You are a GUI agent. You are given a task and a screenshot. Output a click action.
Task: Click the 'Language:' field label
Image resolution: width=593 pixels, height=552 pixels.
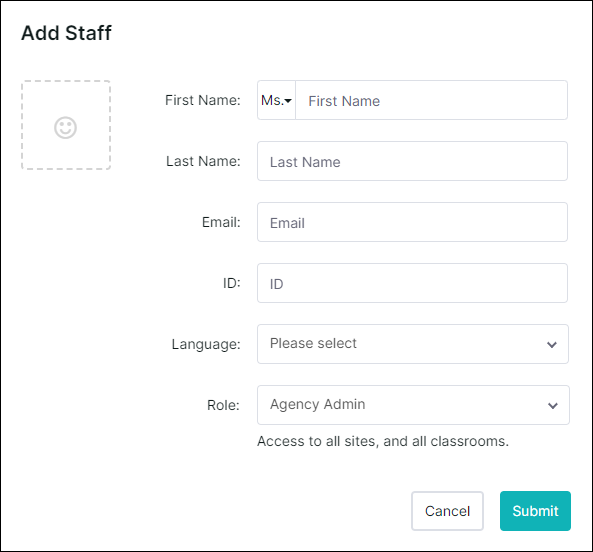tap(206, 344)
